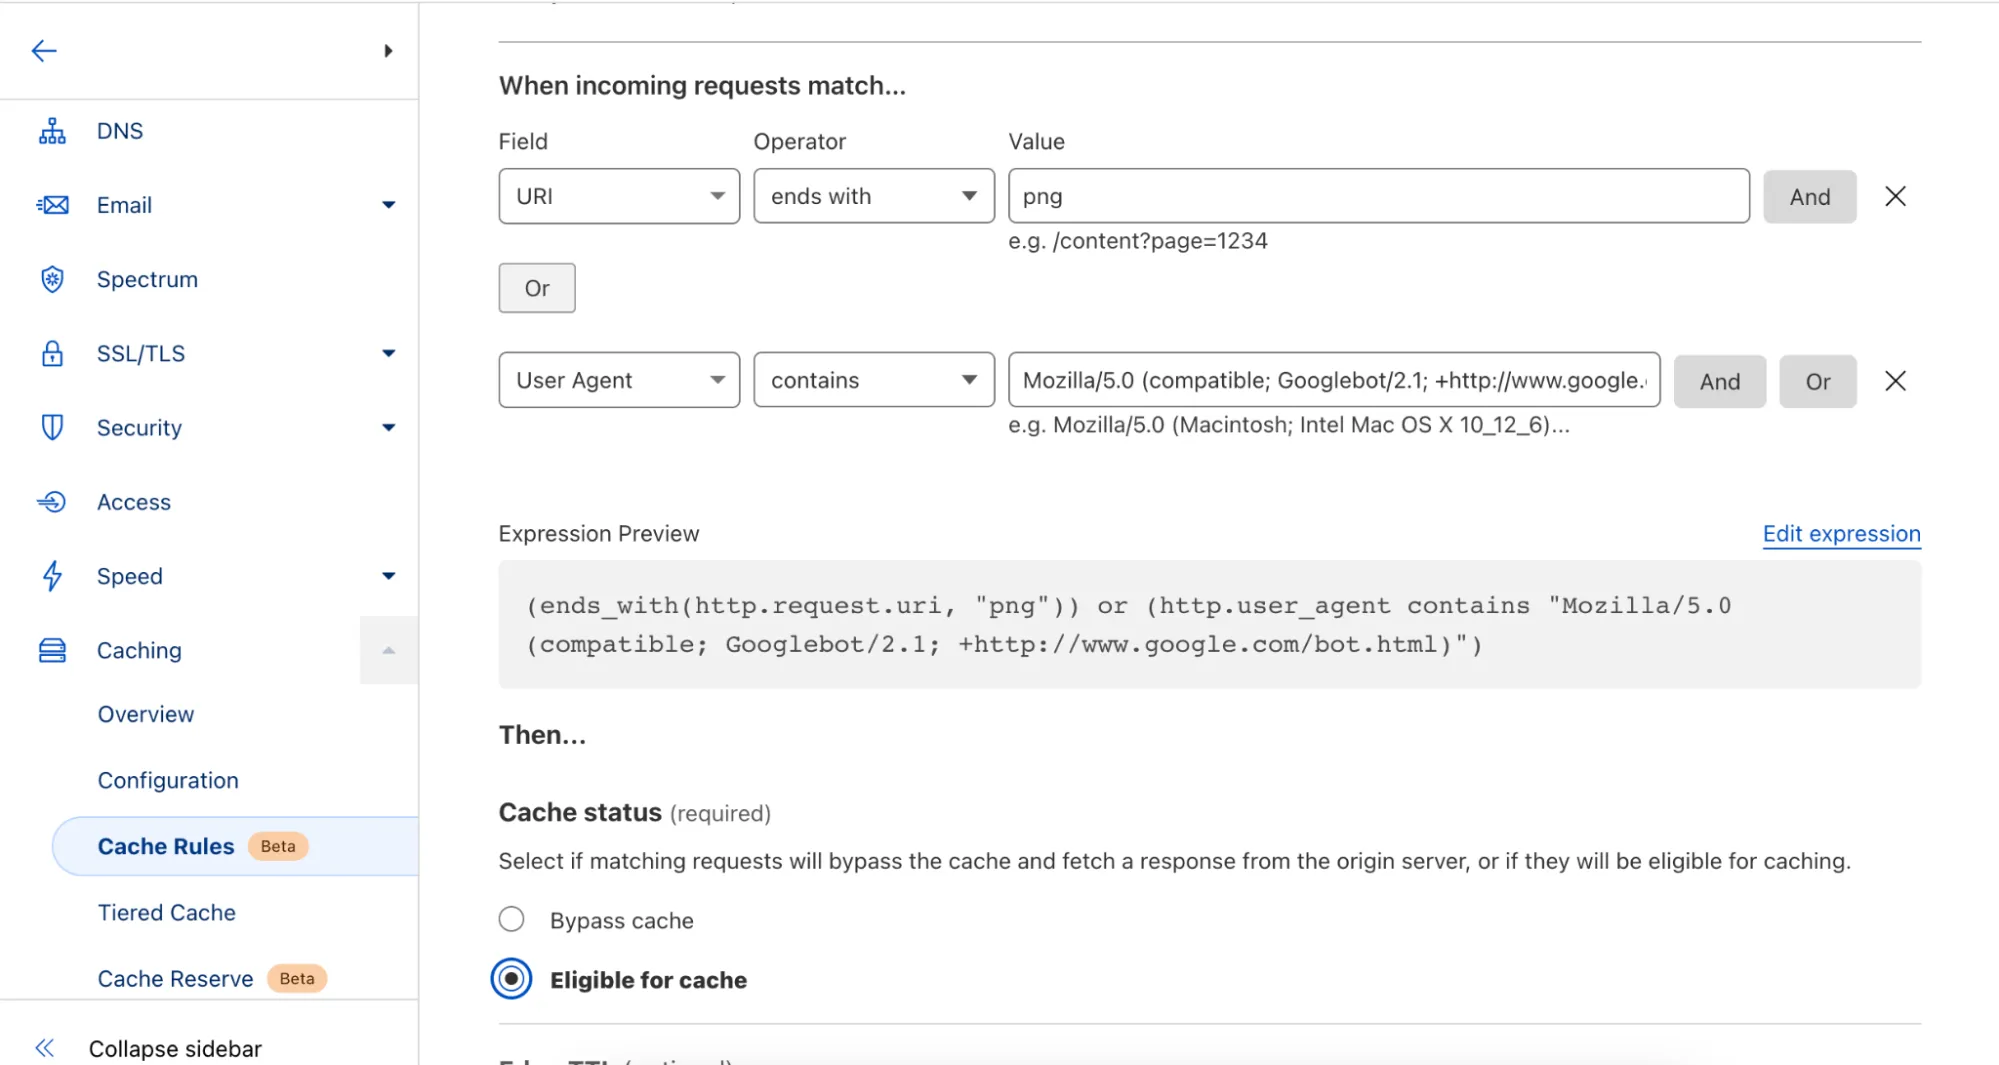
Task: Click the Spectrum shield icon
Action: coord(52,279)
